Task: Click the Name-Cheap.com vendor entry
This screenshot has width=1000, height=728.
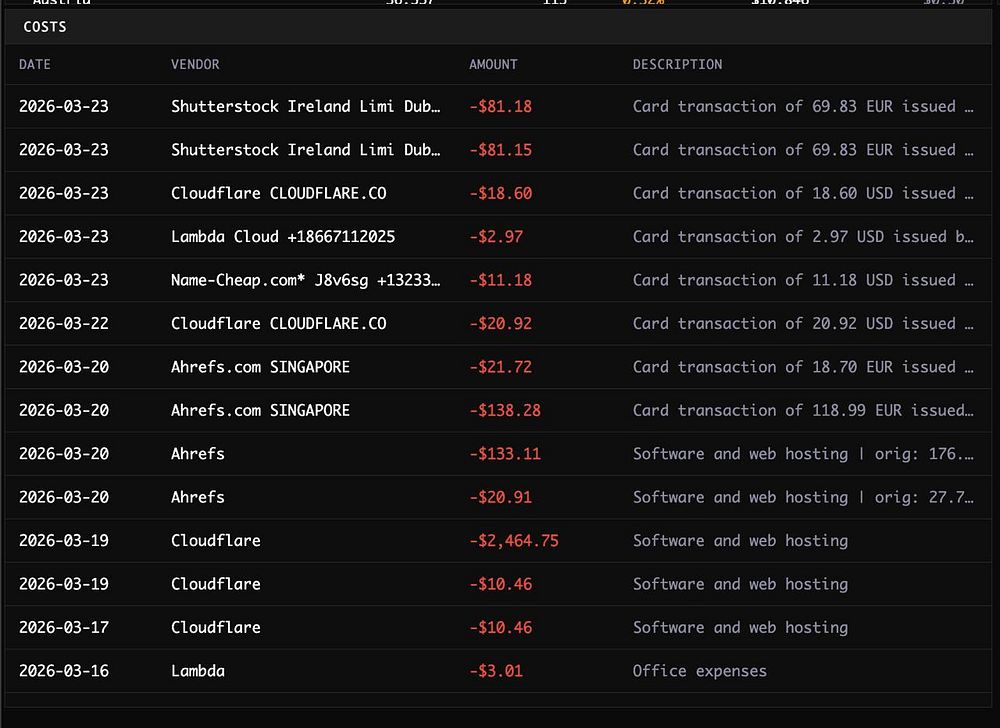Action: tap(305, 280)
